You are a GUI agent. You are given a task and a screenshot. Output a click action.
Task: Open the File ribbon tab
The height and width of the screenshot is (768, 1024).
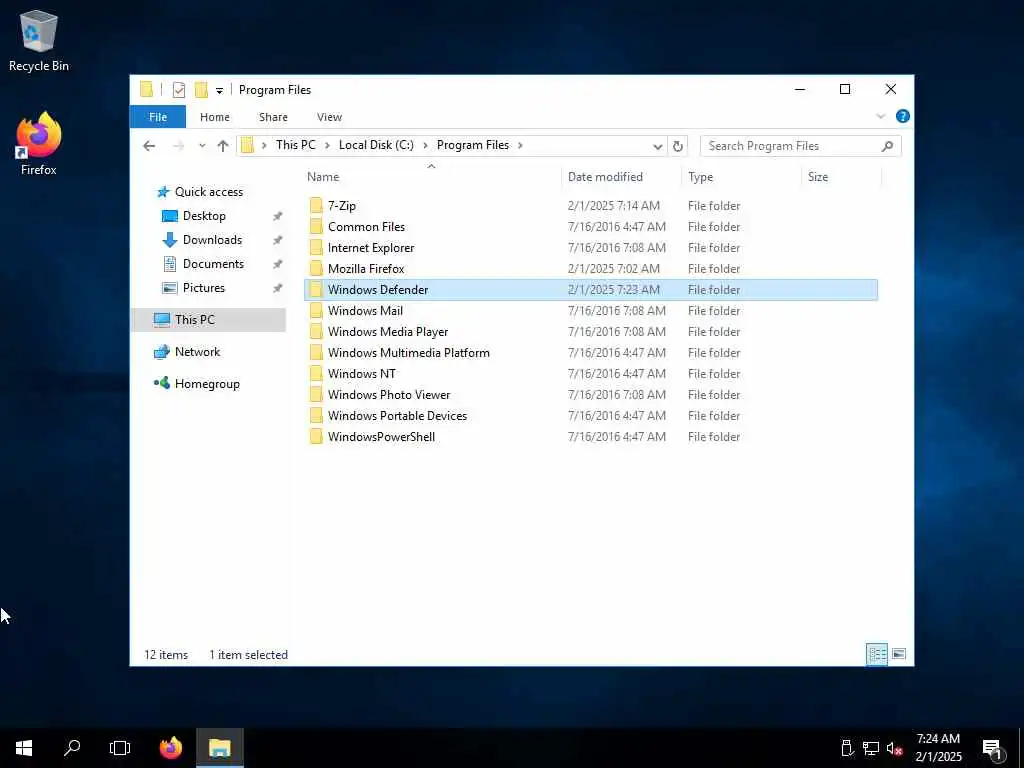click(158, 117)
